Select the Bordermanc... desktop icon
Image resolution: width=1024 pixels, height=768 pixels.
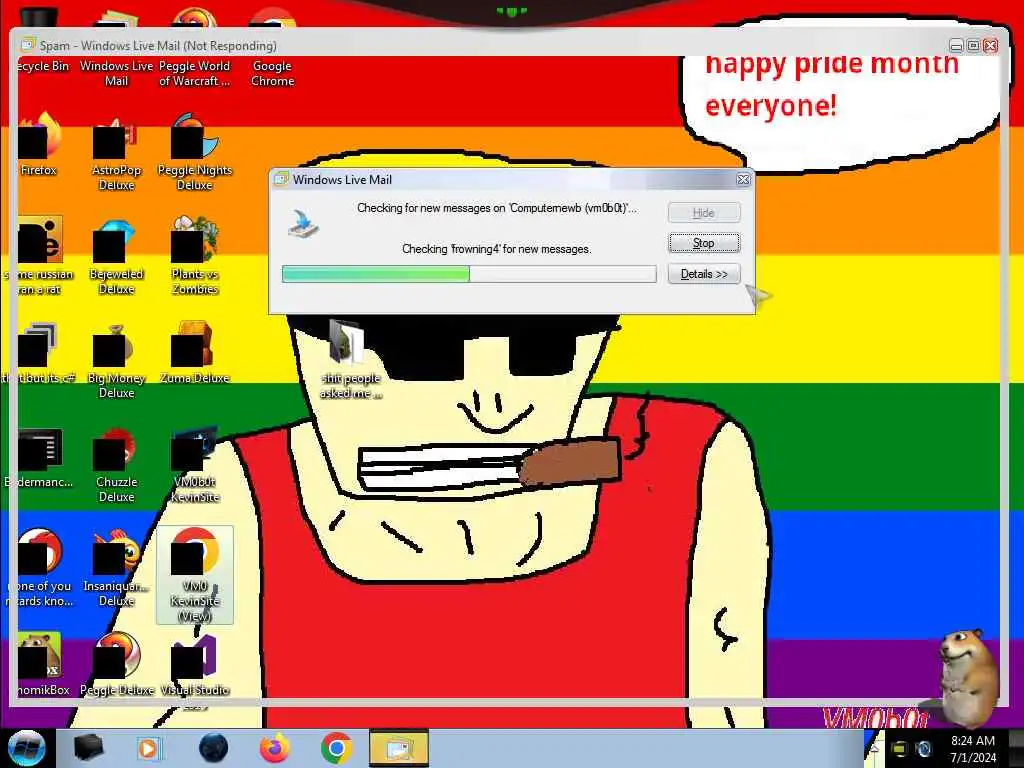coord(40,458)
